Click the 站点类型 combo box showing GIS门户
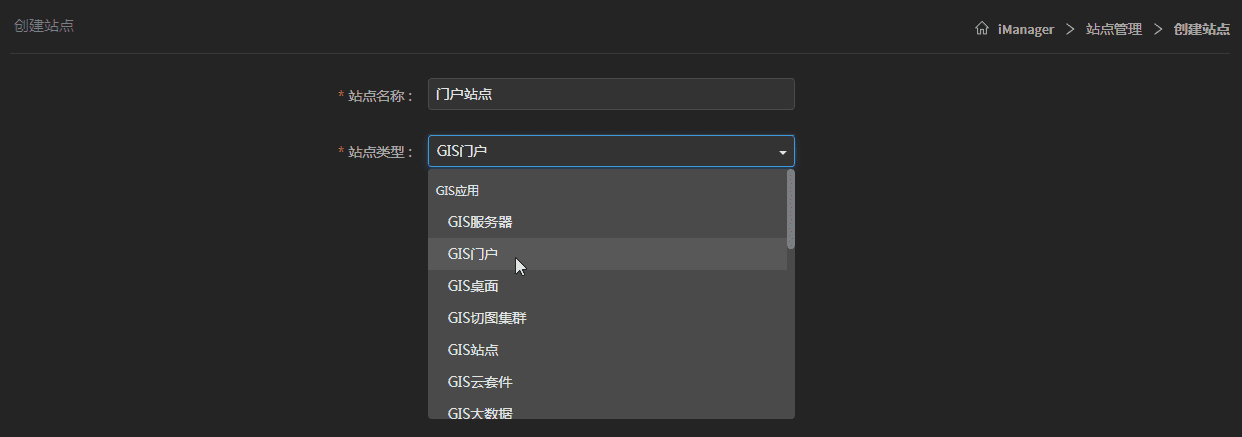Viewport: 1242px width, 437px height. 600,151
